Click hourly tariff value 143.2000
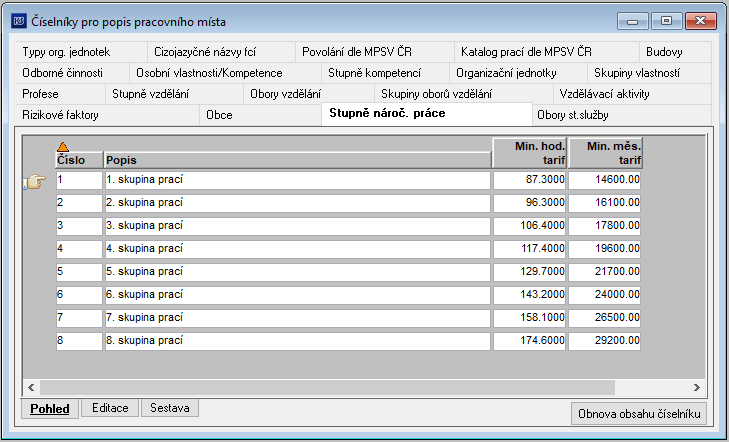Image resolution: width=729 pixels, height=442 pixels. [x=529, y=295]
